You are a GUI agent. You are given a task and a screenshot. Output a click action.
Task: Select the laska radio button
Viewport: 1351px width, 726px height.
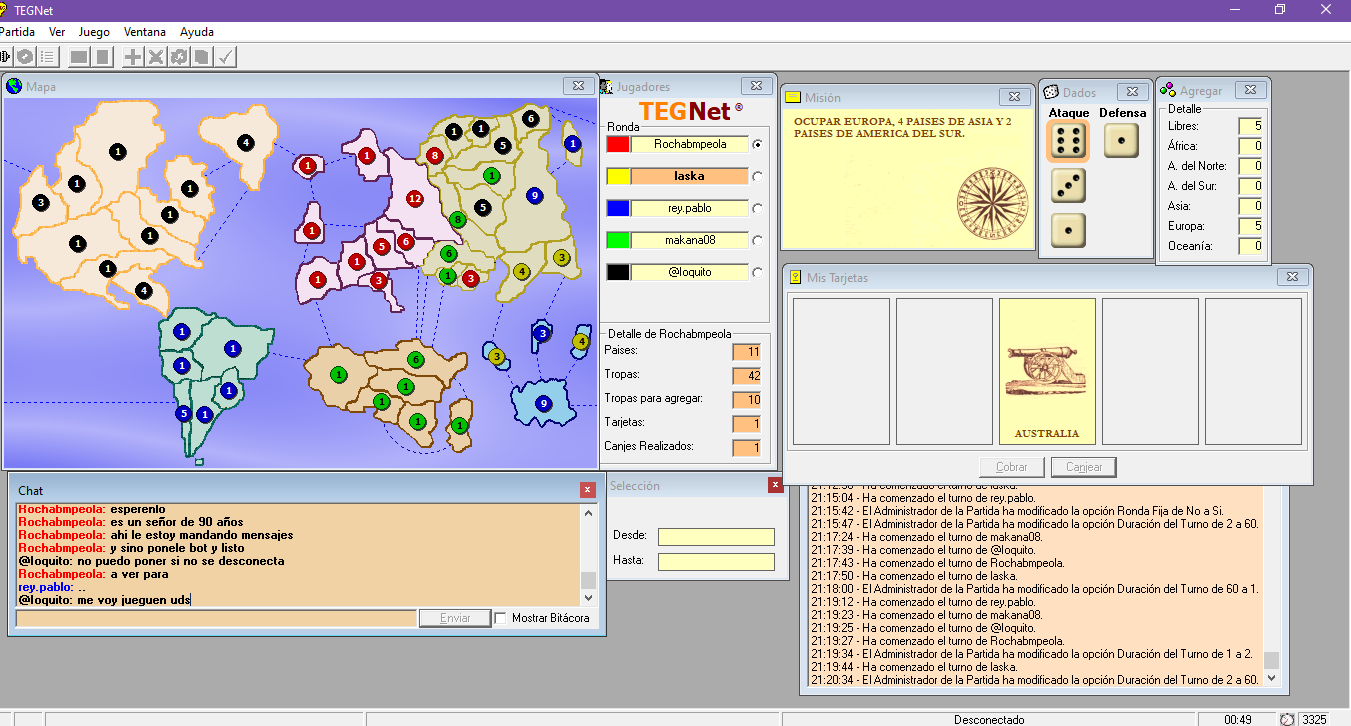(x=757, y=176)
